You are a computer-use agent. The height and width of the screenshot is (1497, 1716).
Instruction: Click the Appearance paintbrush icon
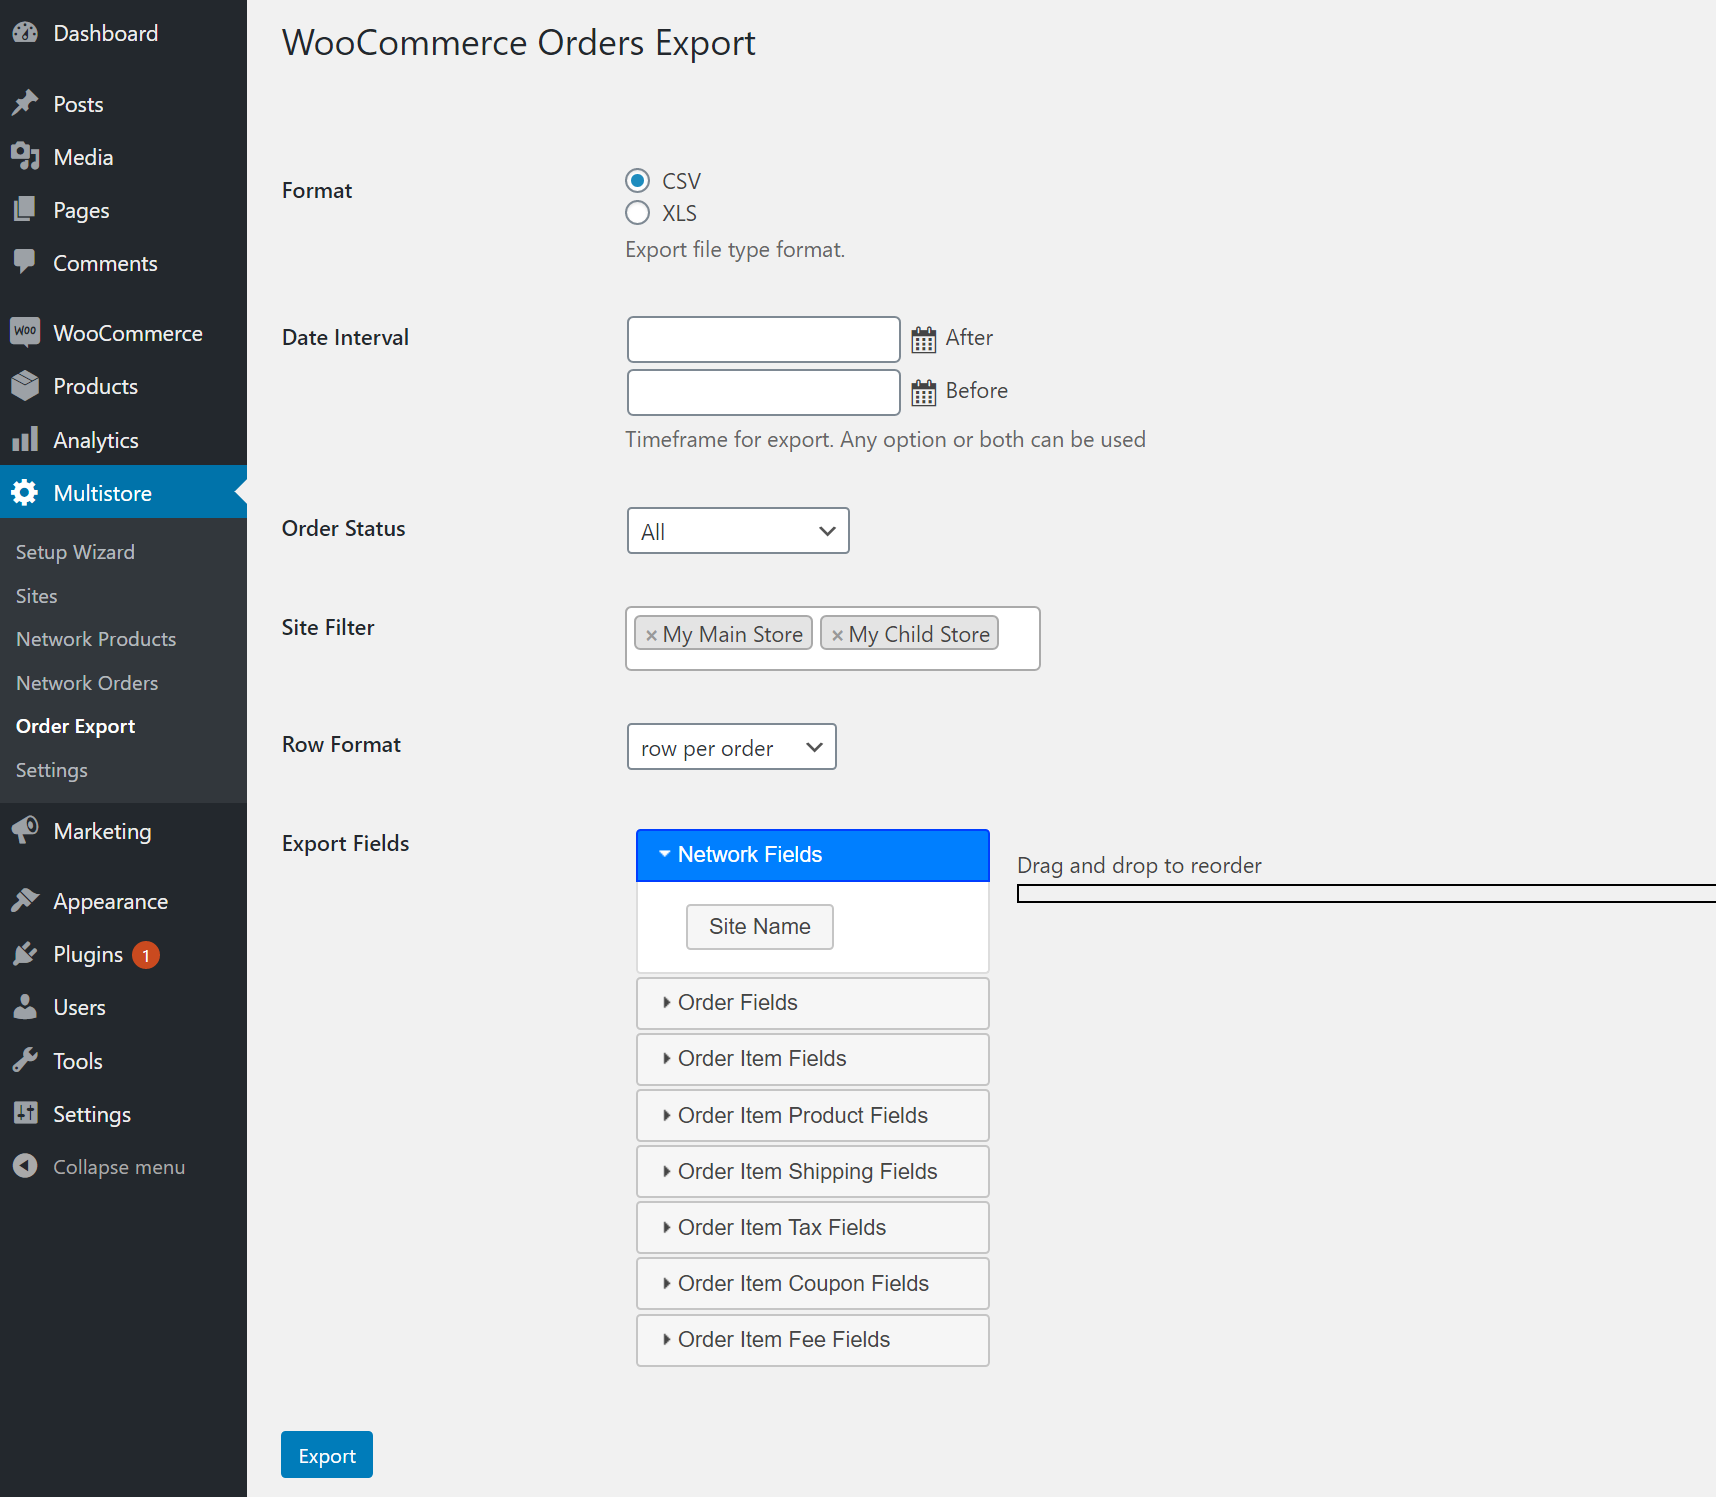pos(25,900)
